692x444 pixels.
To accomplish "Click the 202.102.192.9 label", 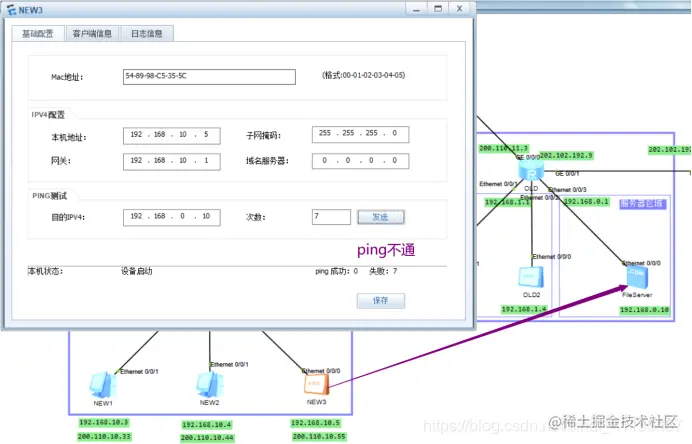I will click(x=566, y=155).
